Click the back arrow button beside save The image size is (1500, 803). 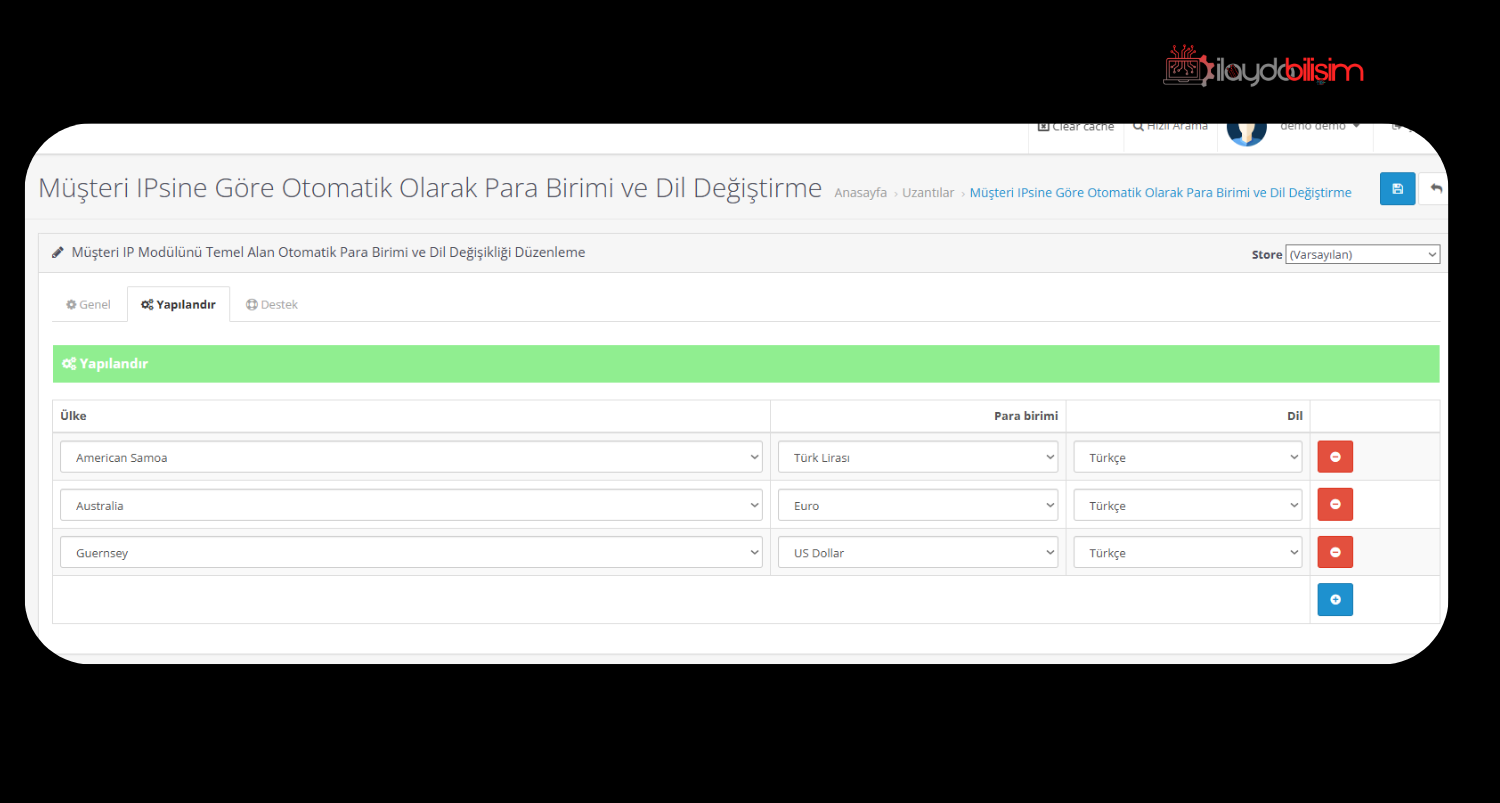click(x=1434, y=188)
